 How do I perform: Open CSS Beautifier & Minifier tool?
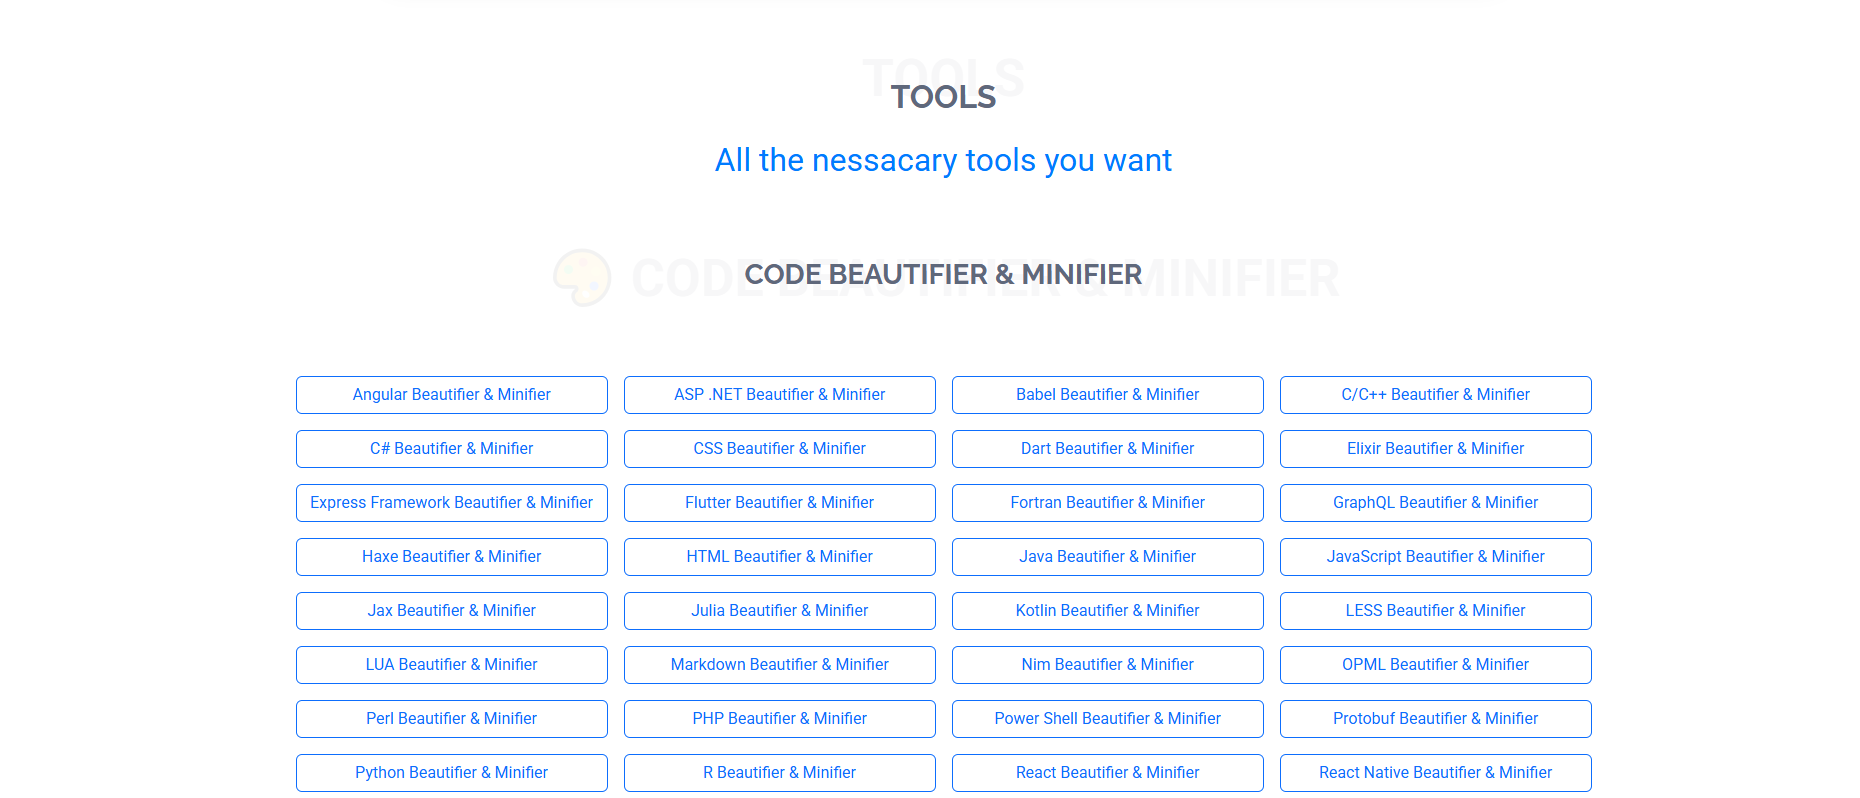coord(780,449)
